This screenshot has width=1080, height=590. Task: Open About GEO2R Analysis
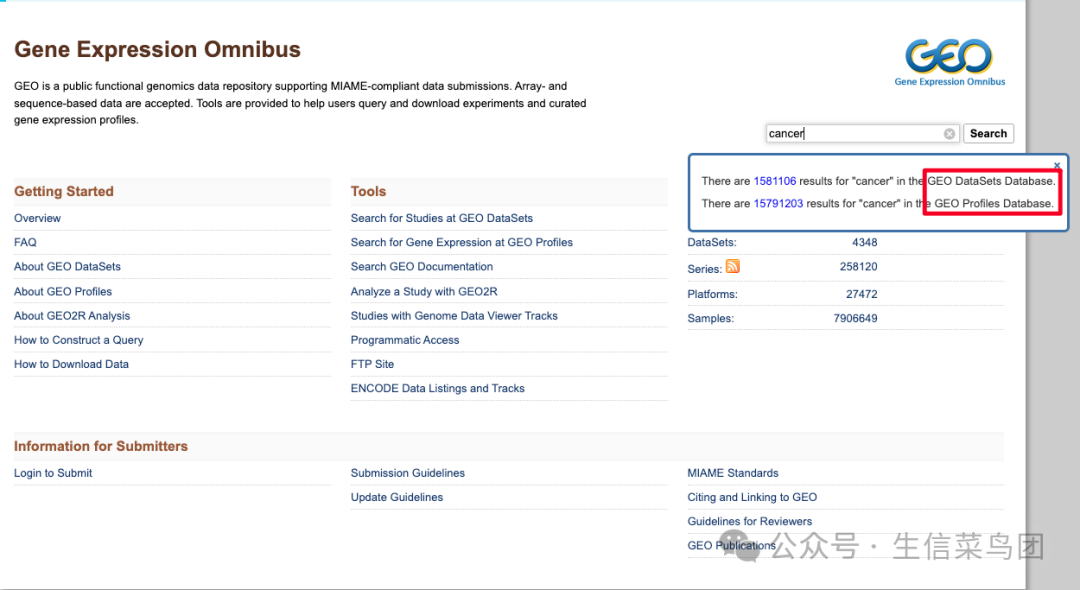(72, 315)
